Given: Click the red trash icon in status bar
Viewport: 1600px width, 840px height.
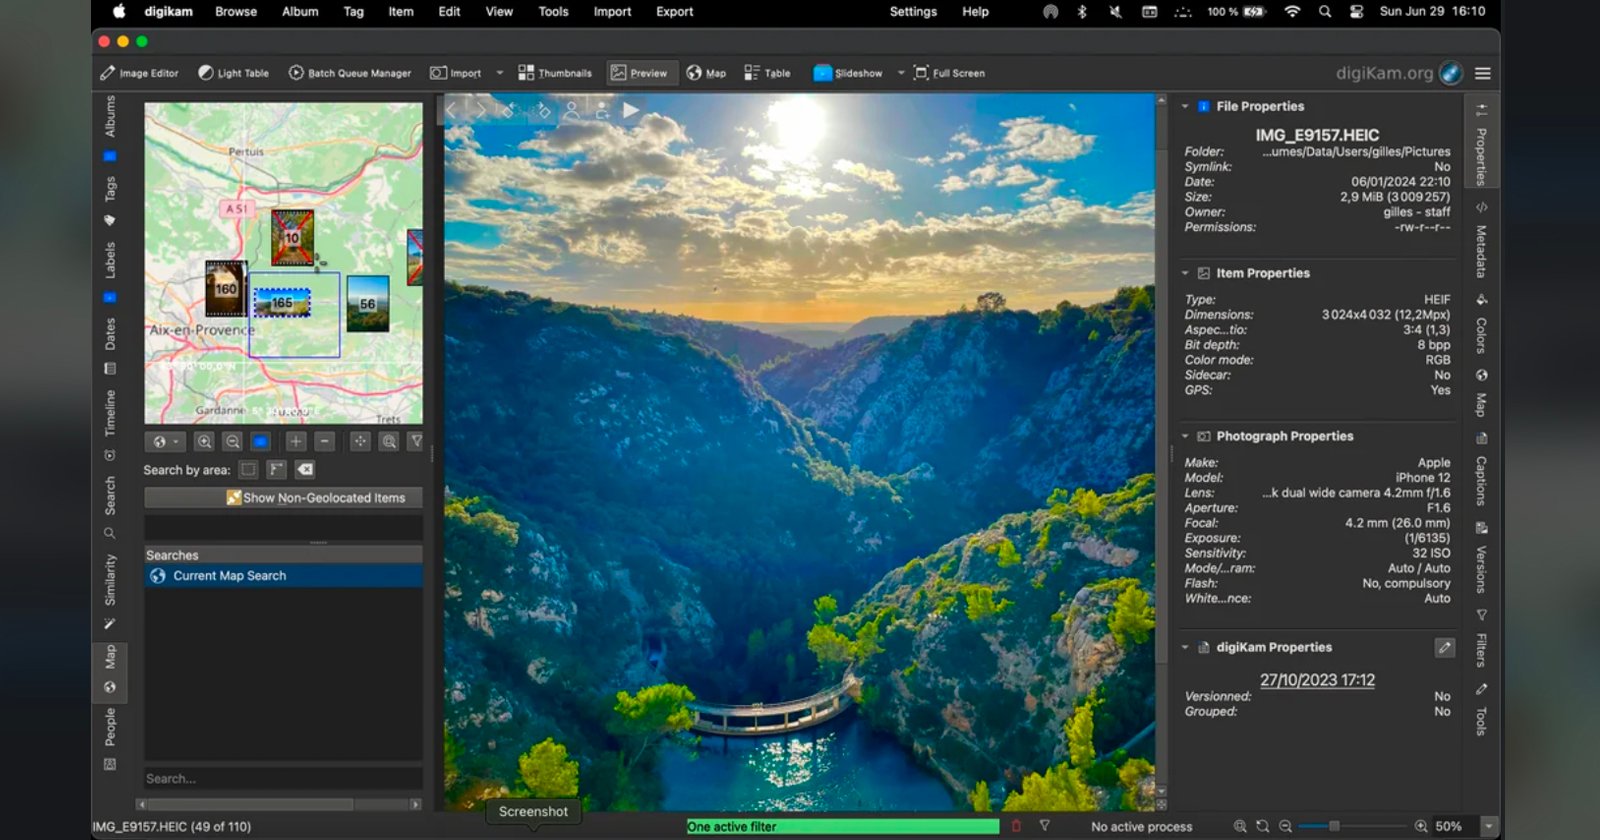Looking at the screenshot, I should coord(1016,826).
